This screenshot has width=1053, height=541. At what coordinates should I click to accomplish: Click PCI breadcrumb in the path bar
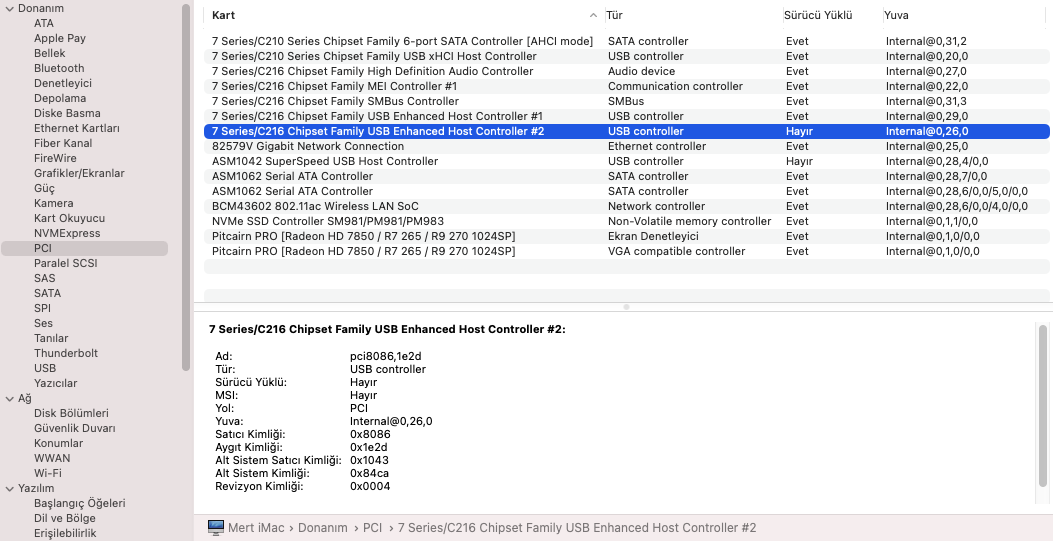372,527
